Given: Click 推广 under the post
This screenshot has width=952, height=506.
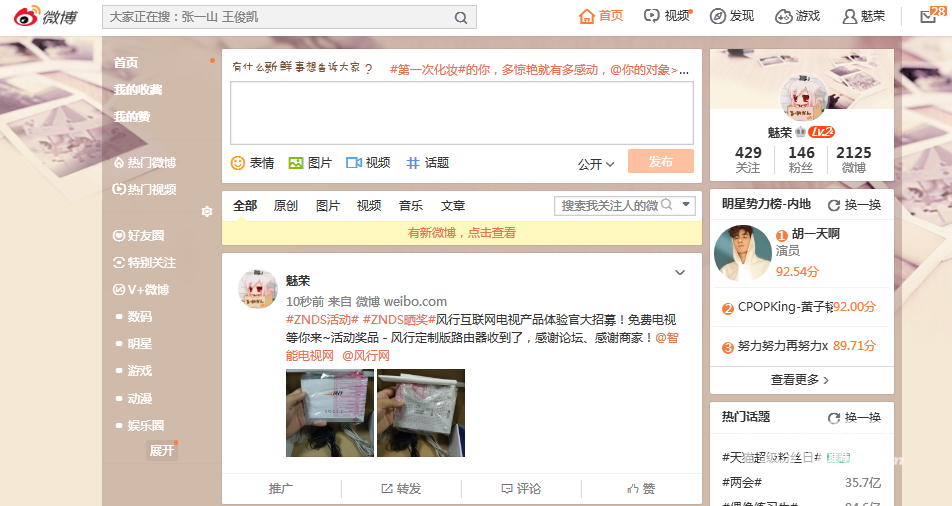Looking at the screenshot, I should click(x=281, y=488).
